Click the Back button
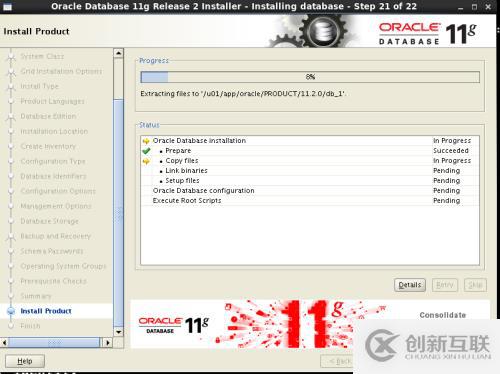 pyautogui.click(x=337, y=361)
